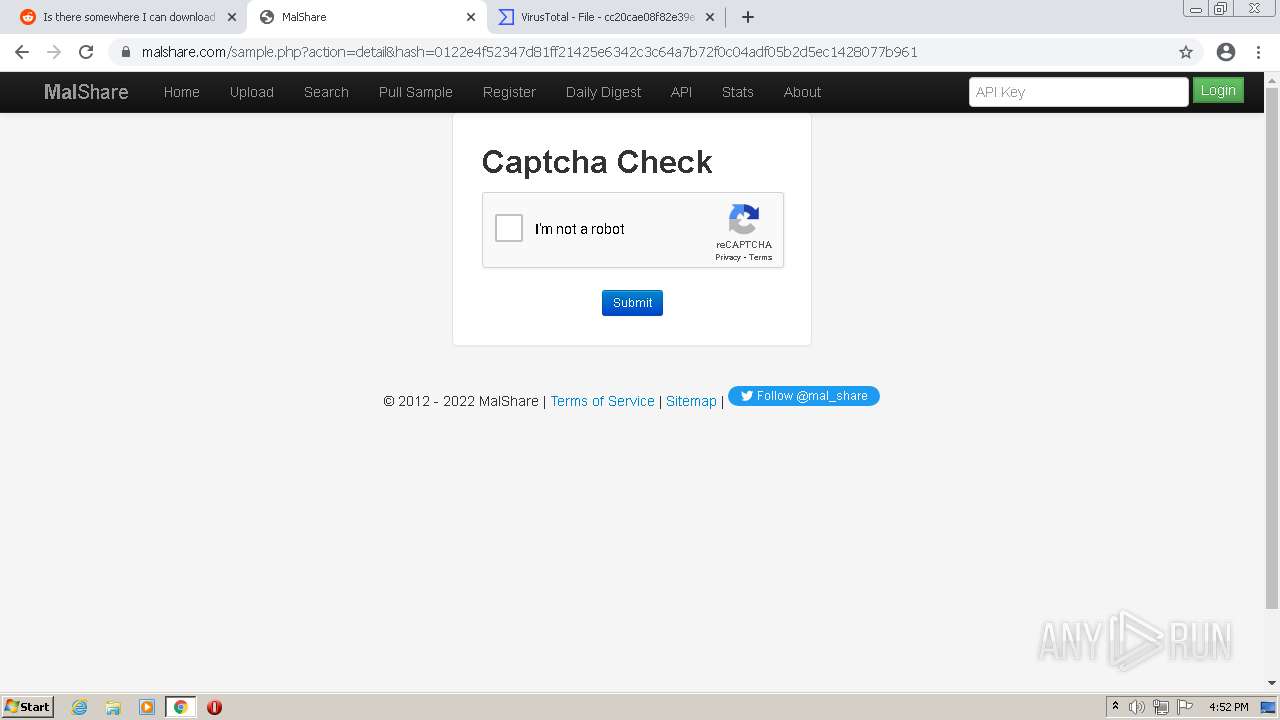Click the page scrollbar thumb
This screenshot has width=1280, height=720.
(x=1272, y=348)
